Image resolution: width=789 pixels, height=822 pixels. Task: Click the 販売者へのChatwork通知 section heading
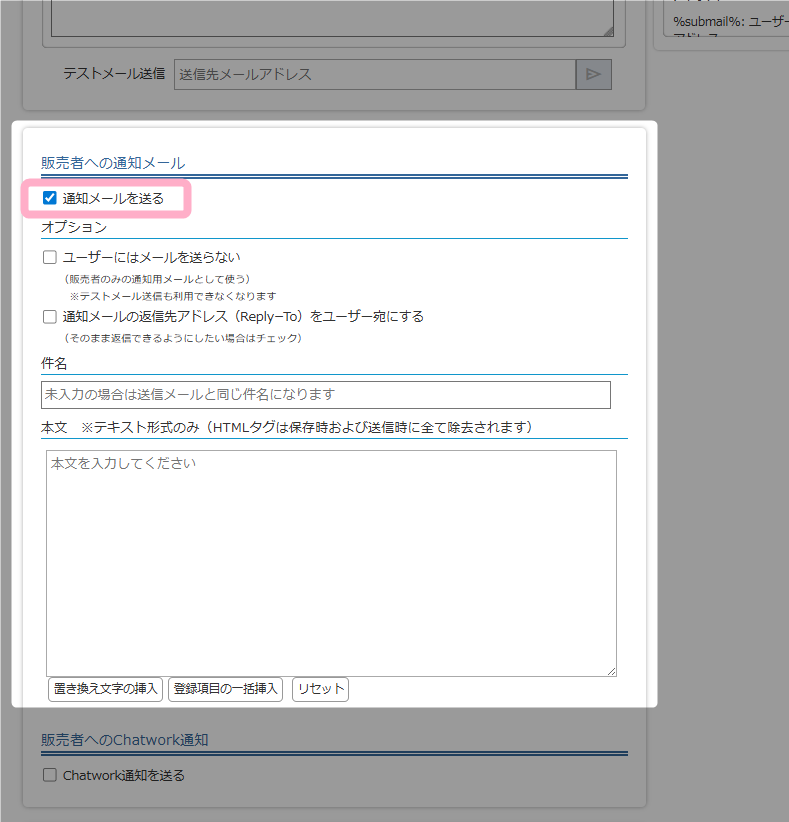click(125, 740)
